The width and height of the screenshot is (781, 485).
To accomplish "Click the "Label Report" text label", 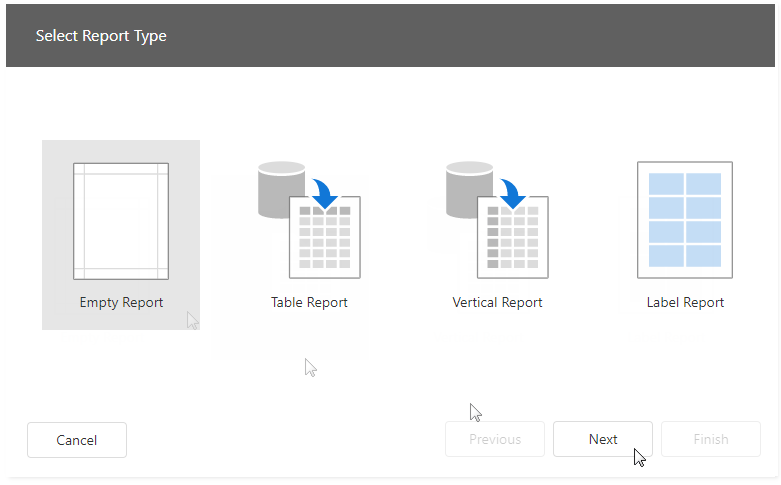I will (x=685, y=302).
